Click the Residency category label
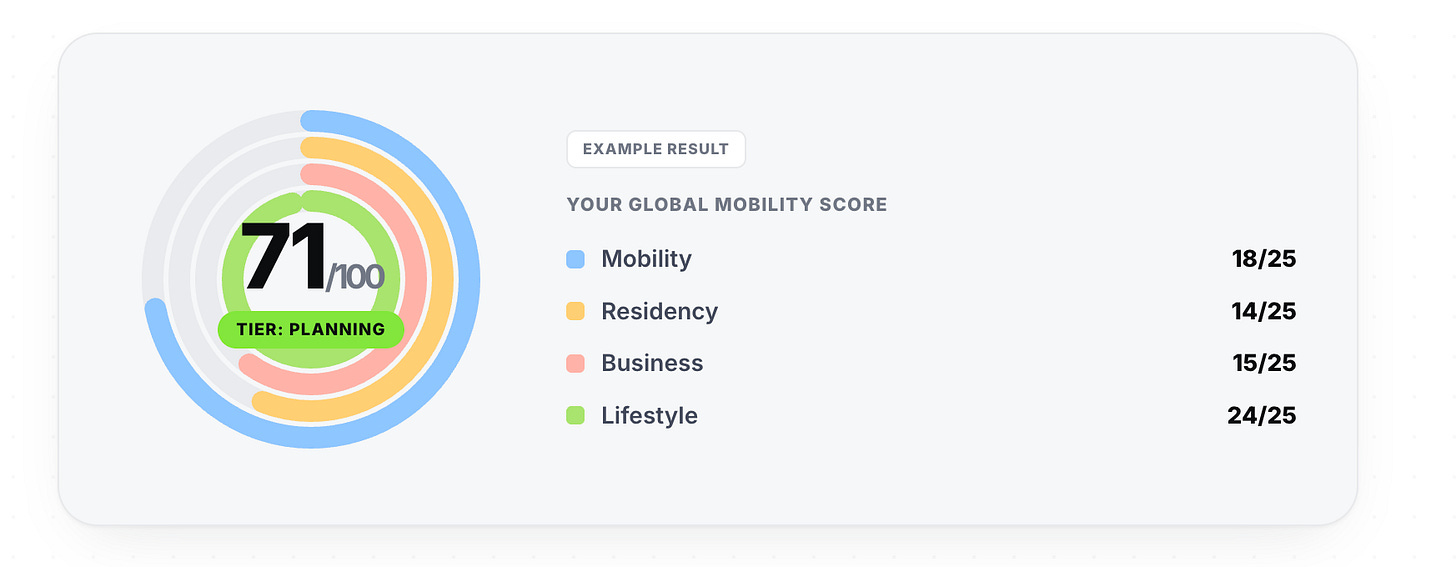 coord(659,311)
